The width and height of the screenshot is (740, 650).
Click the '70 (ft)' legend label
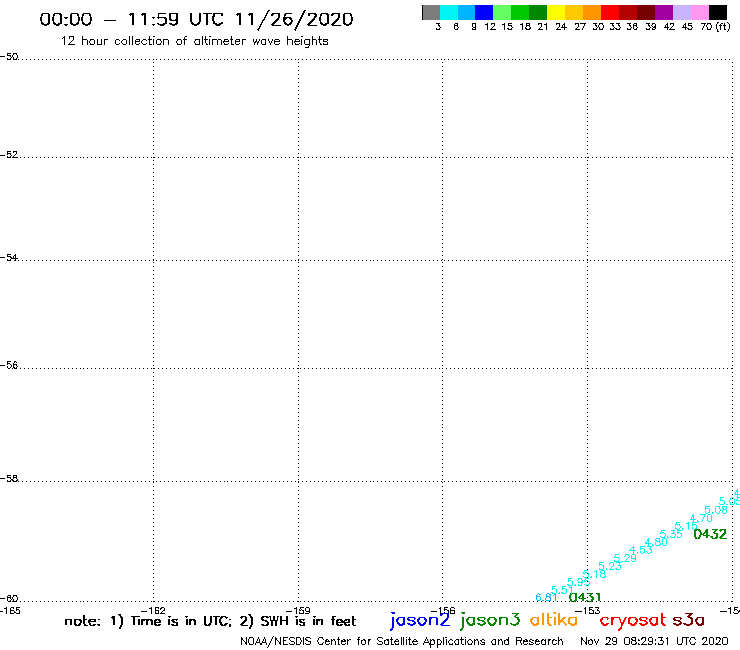click(715, 27)
